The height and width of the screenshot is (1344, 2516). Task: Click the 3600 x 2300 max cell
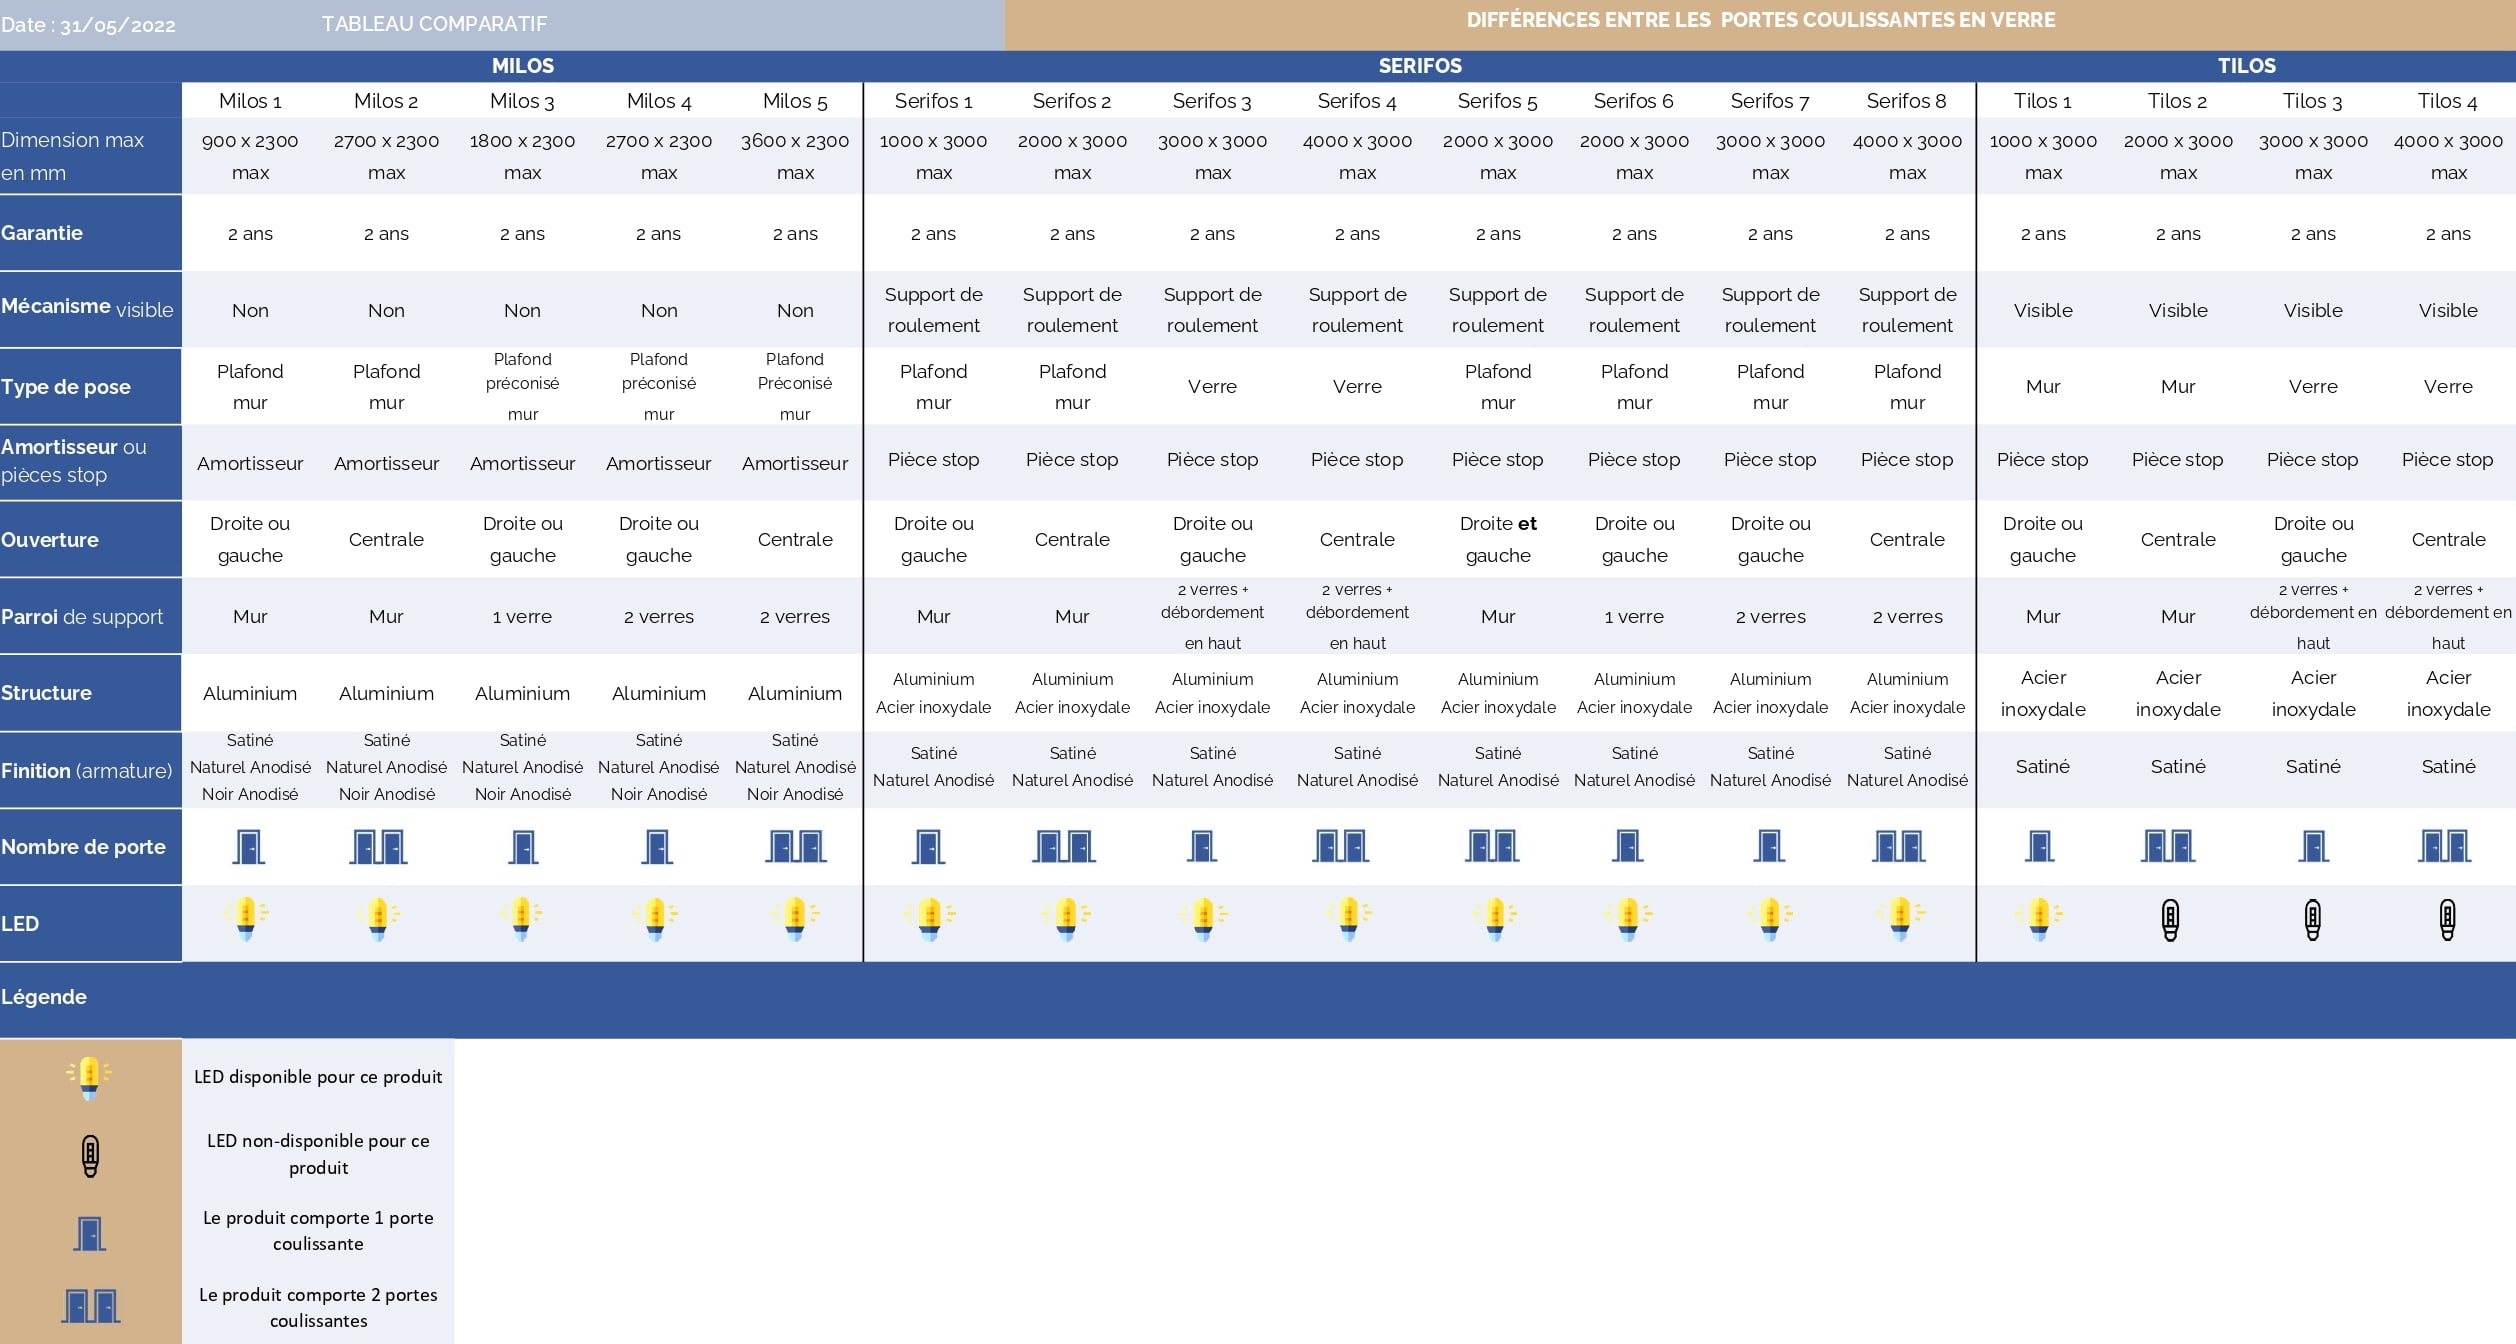[x=795, y=157]
